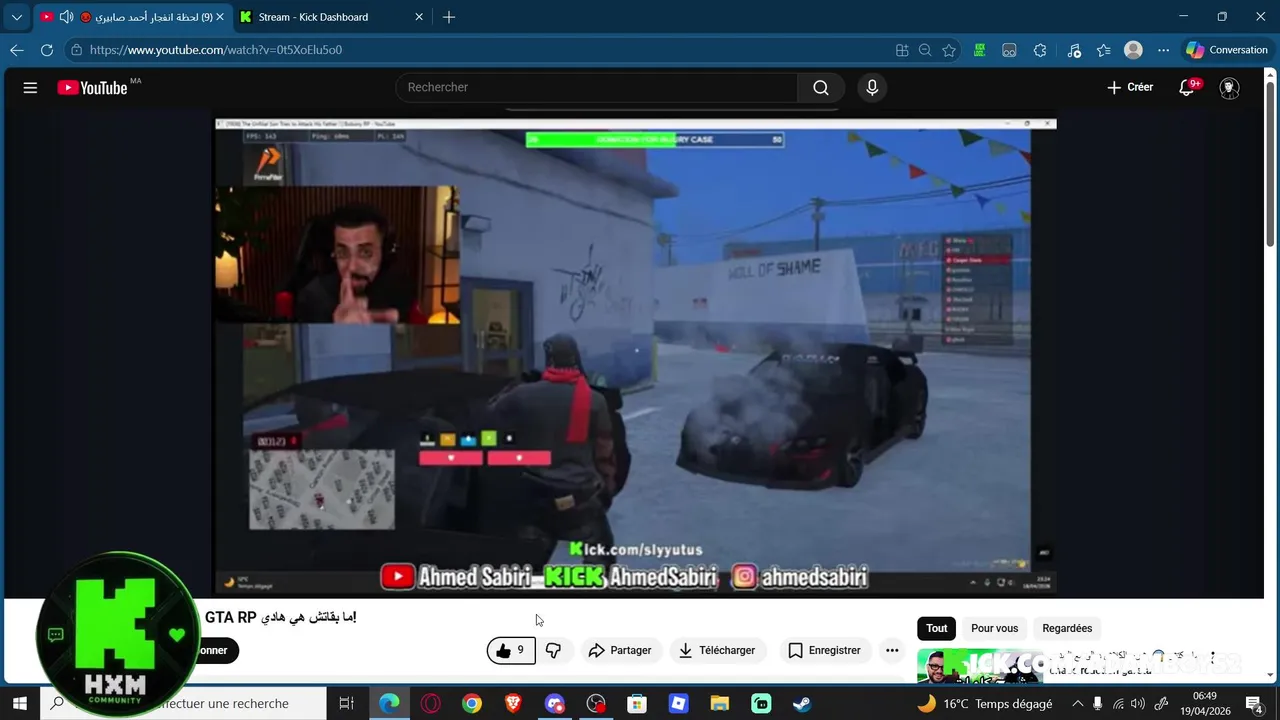Image resolution: width=1280 pixels, height=720 pixels.
Task: Click the magnifier search button on YouTube
Action: click(821, 88)
